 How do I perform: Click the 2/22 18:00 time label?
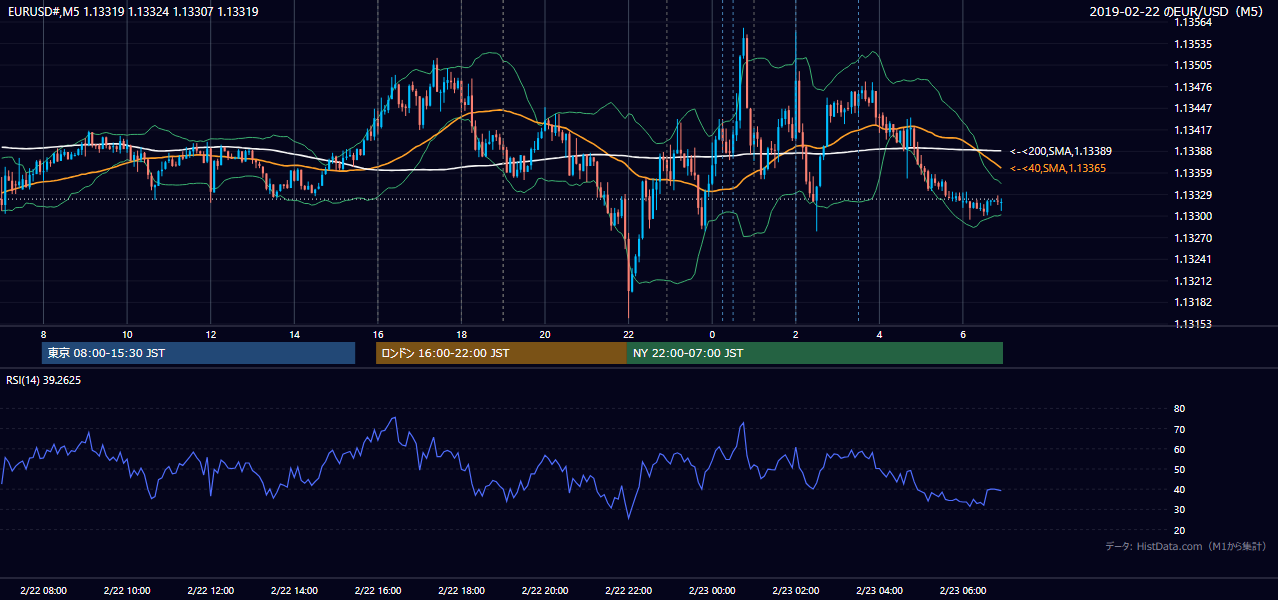461,591
